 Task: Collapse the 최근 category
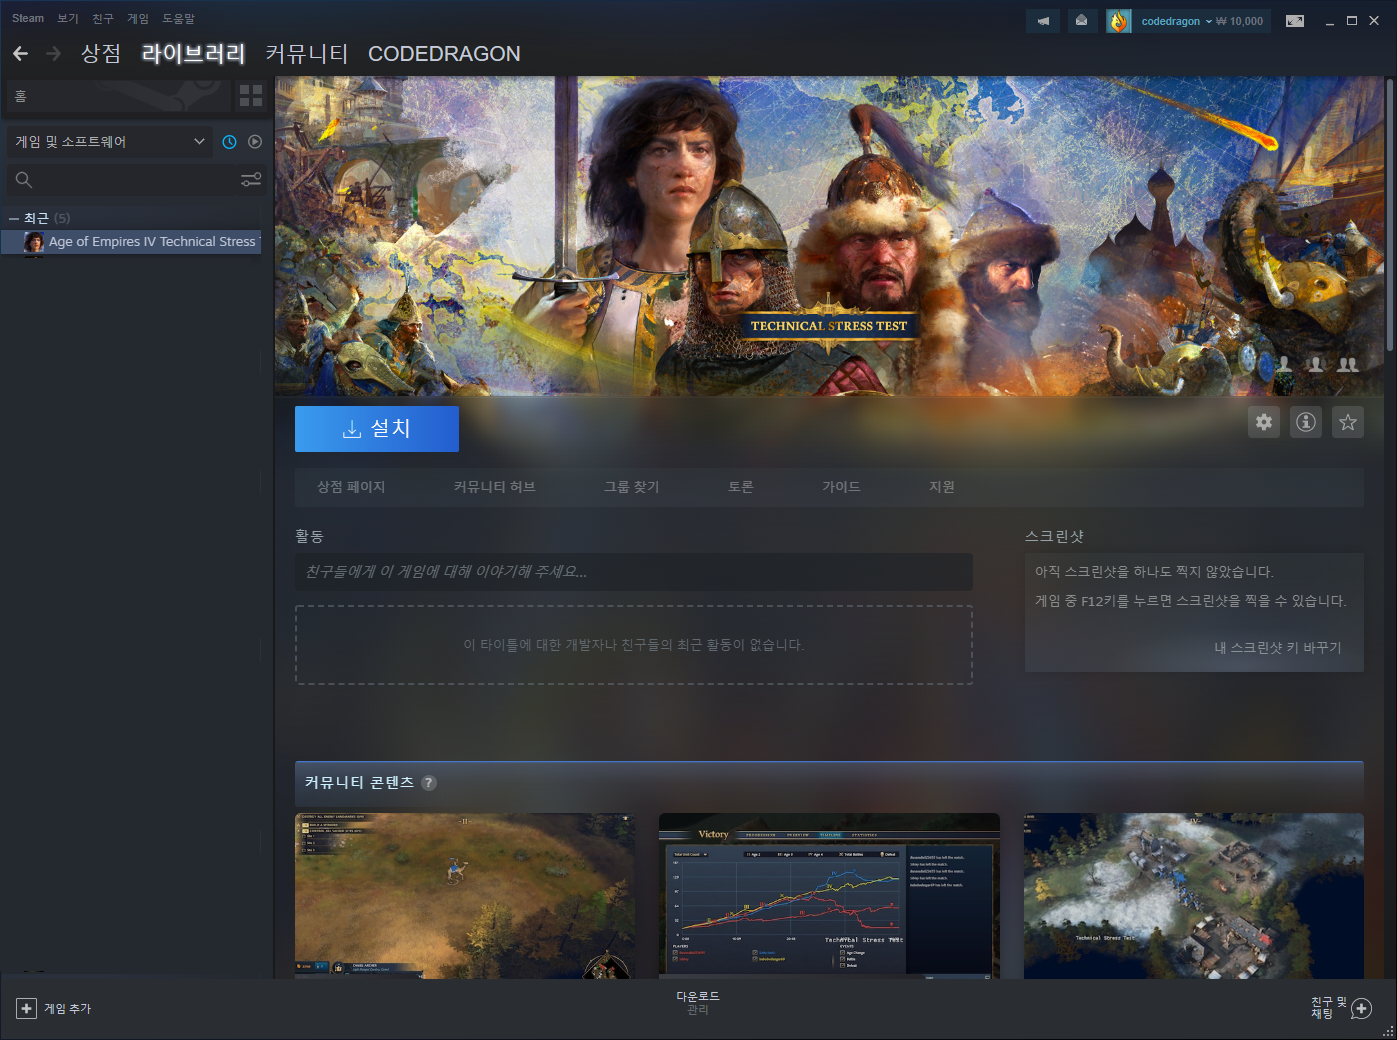click(14, 218)
